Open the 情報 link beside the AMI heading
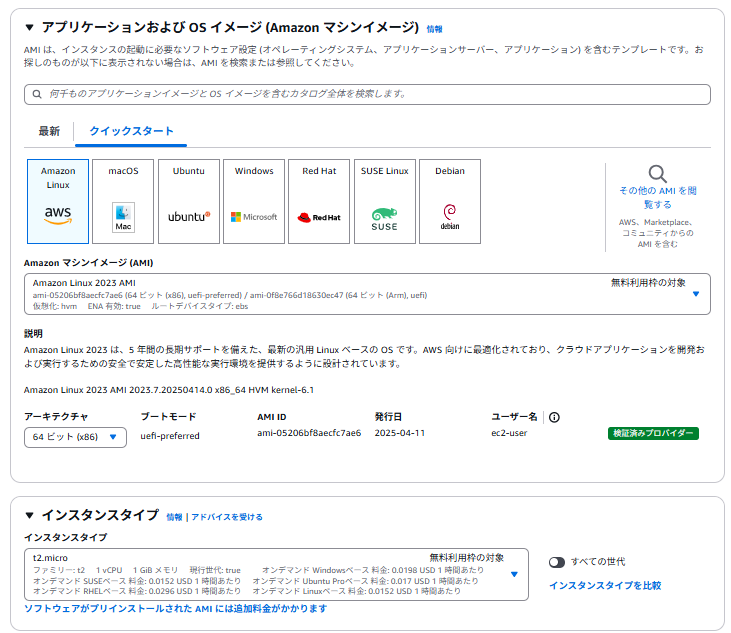This screenshot has width=731, height=633. (x=434, y=29)
